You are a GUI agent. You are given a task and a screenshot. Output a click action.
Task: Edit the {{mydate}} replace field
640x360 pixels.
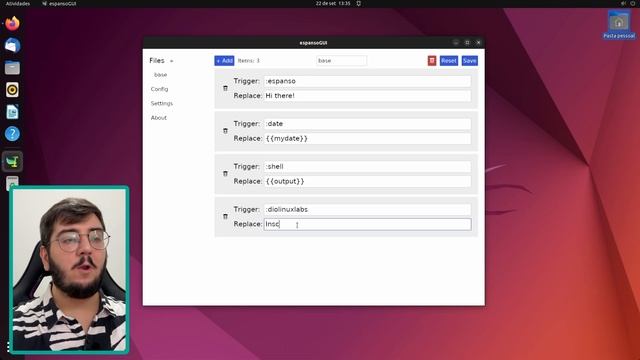click(x=367, y=139)
